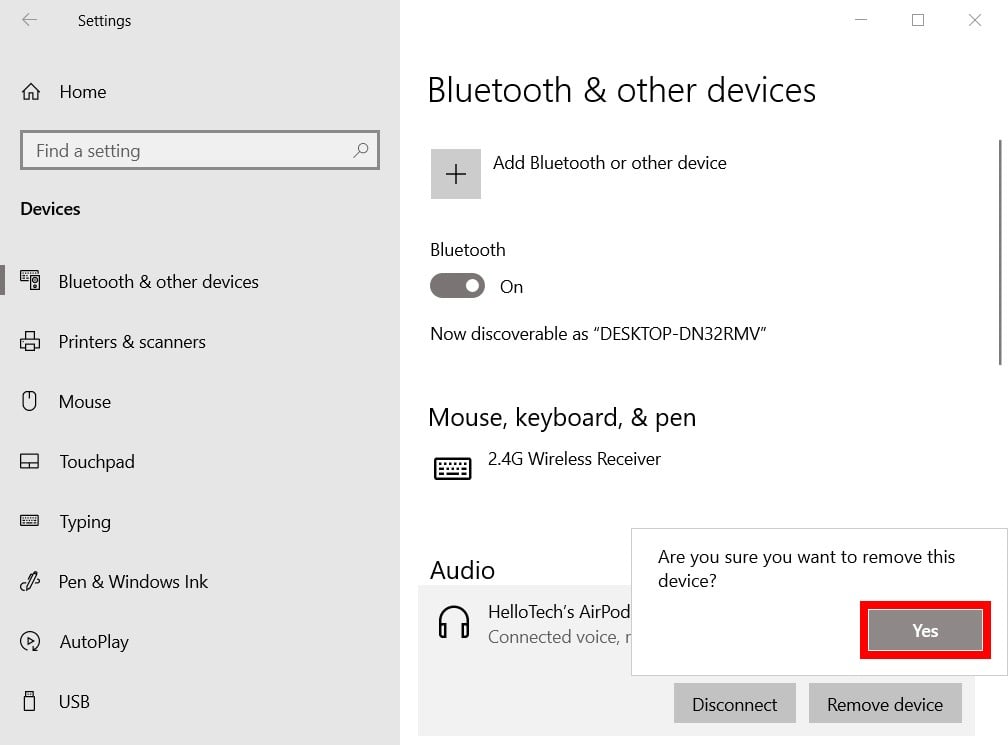Open Typing settings via keyboard icon
The image size is (1008, 745).
pyautogui.click(x=31, y=521)
